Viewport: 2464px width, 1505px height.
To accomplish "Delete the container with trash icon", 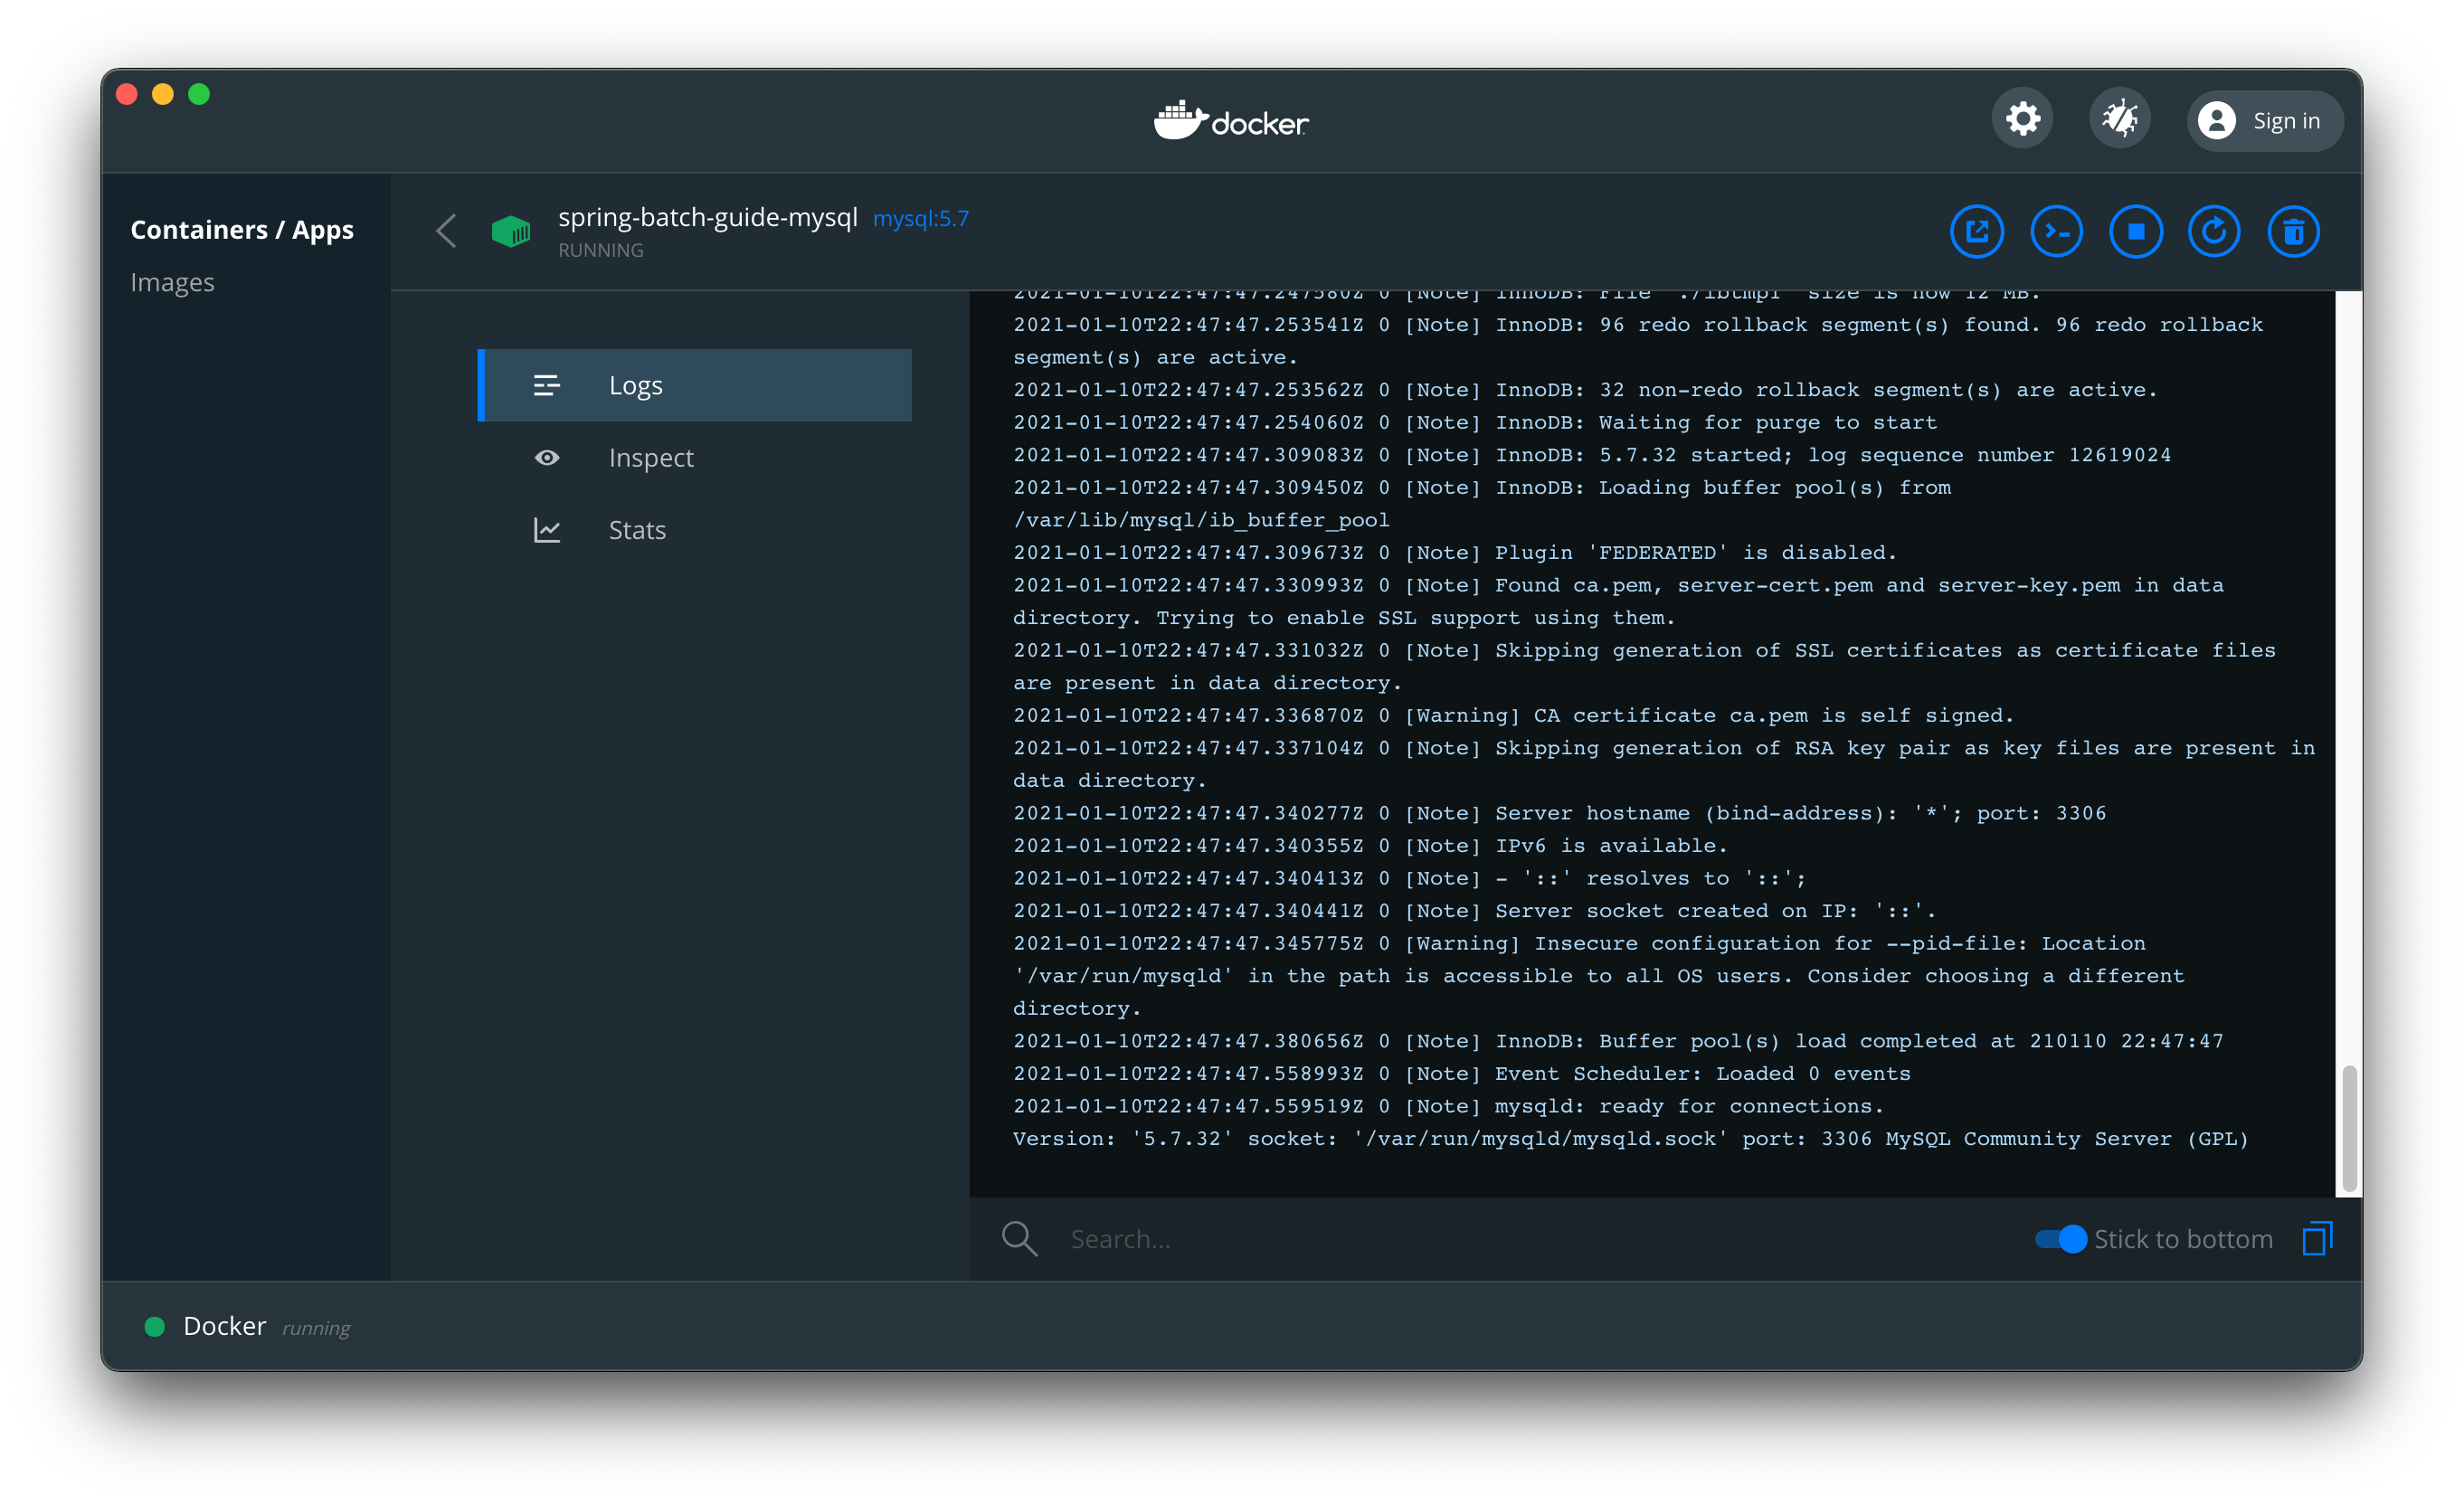I will [2293, 232].
